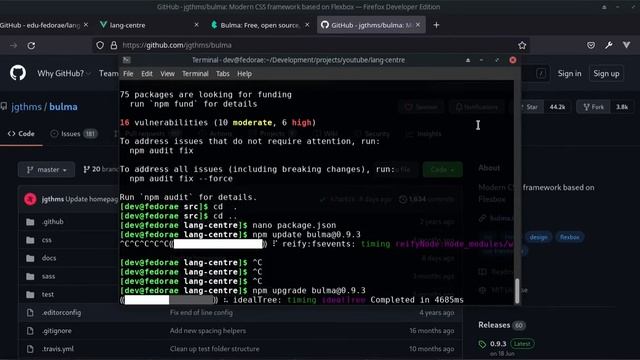Click the 3.8k forks count

[622, 107]
